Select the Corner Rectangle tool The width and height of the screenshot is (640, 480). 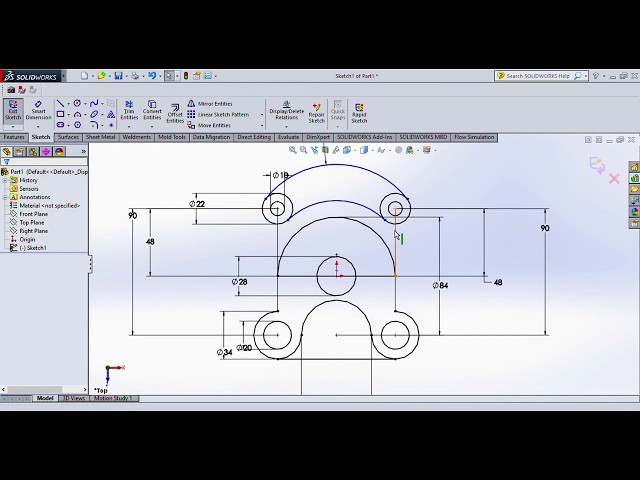point(60,114)
